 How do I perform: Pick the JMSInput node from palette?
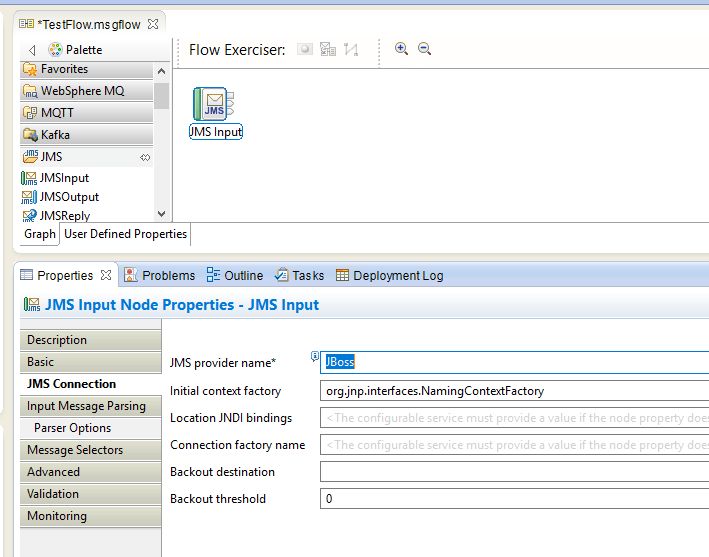[x=55, y=178]
